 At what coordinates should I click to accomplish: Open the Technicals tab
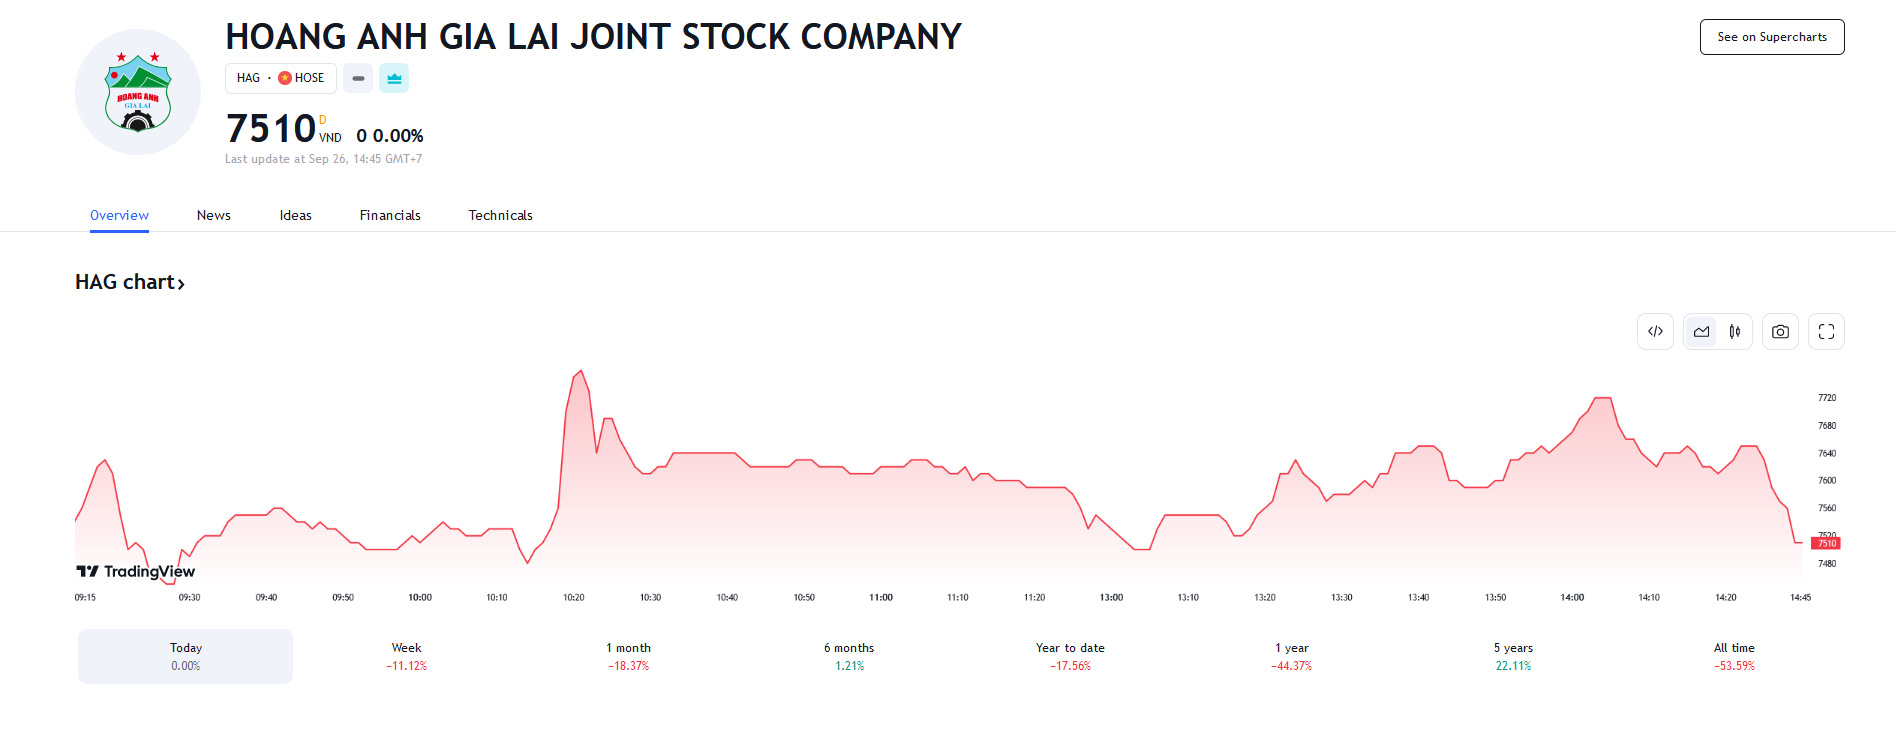tap(500, 215)
